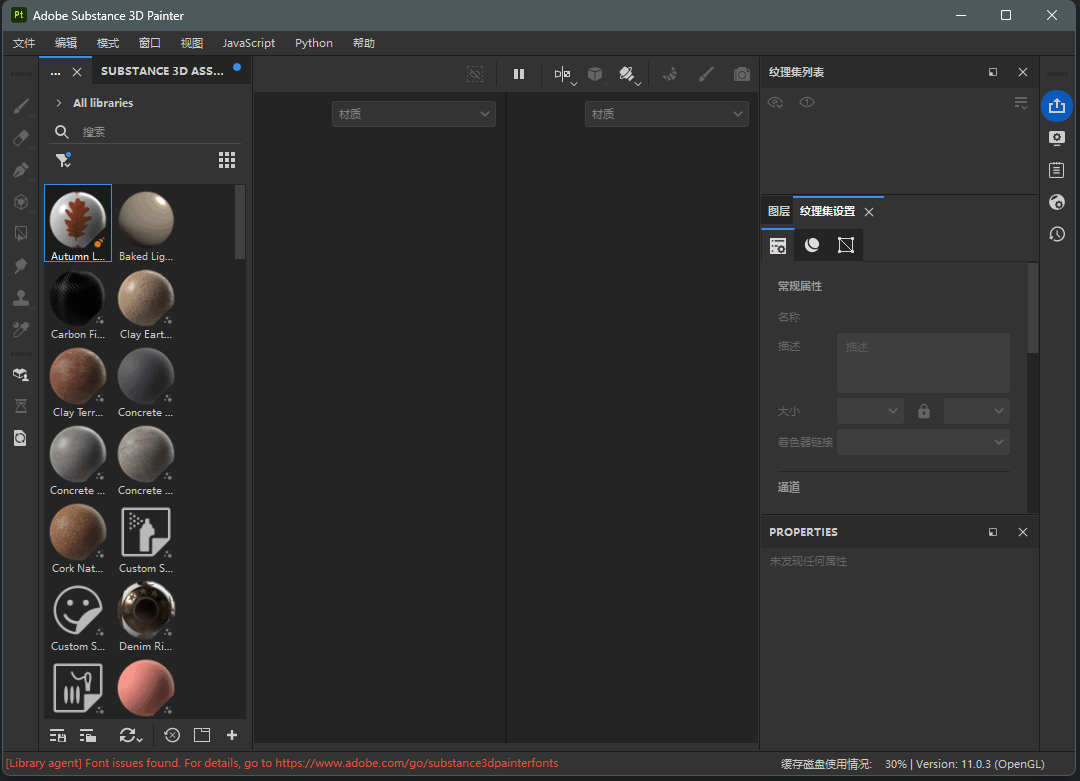The height and width of the screenshot is (781, 1080).
Task: Click the Pause rendering button
Action: point(519,74)
